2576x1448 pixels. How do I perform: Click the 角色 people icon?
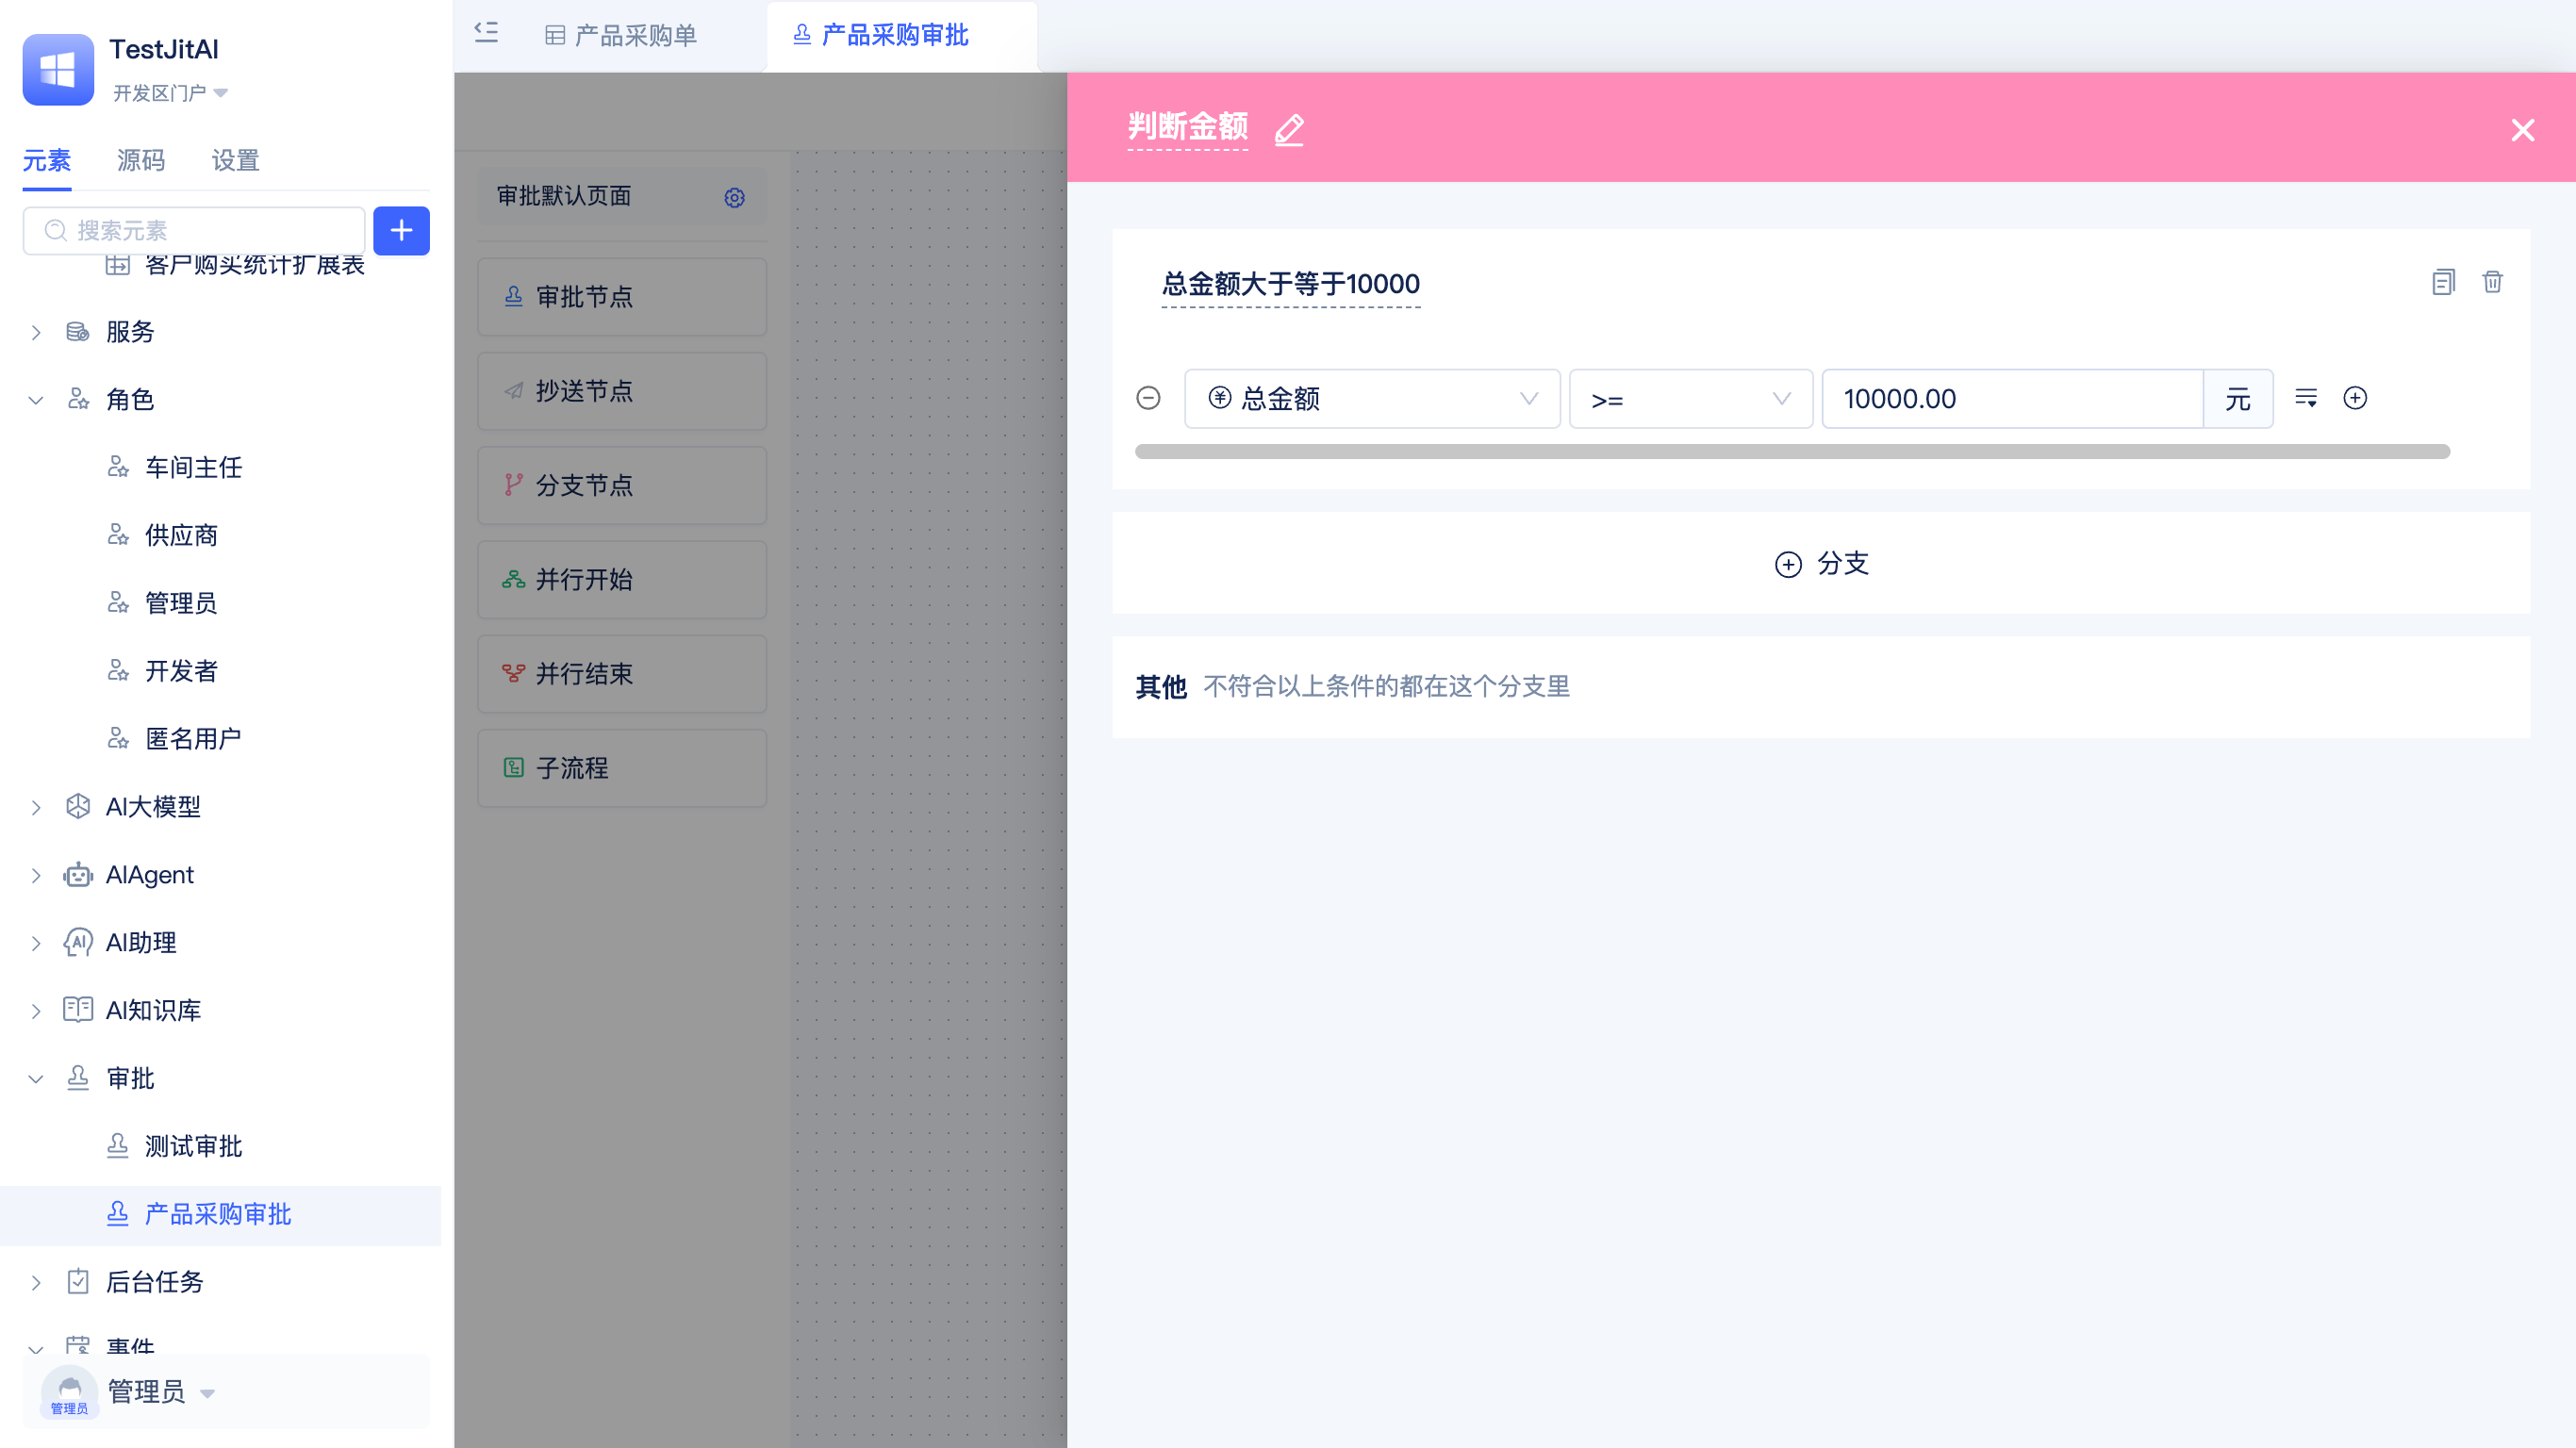(x=78, y=400)
